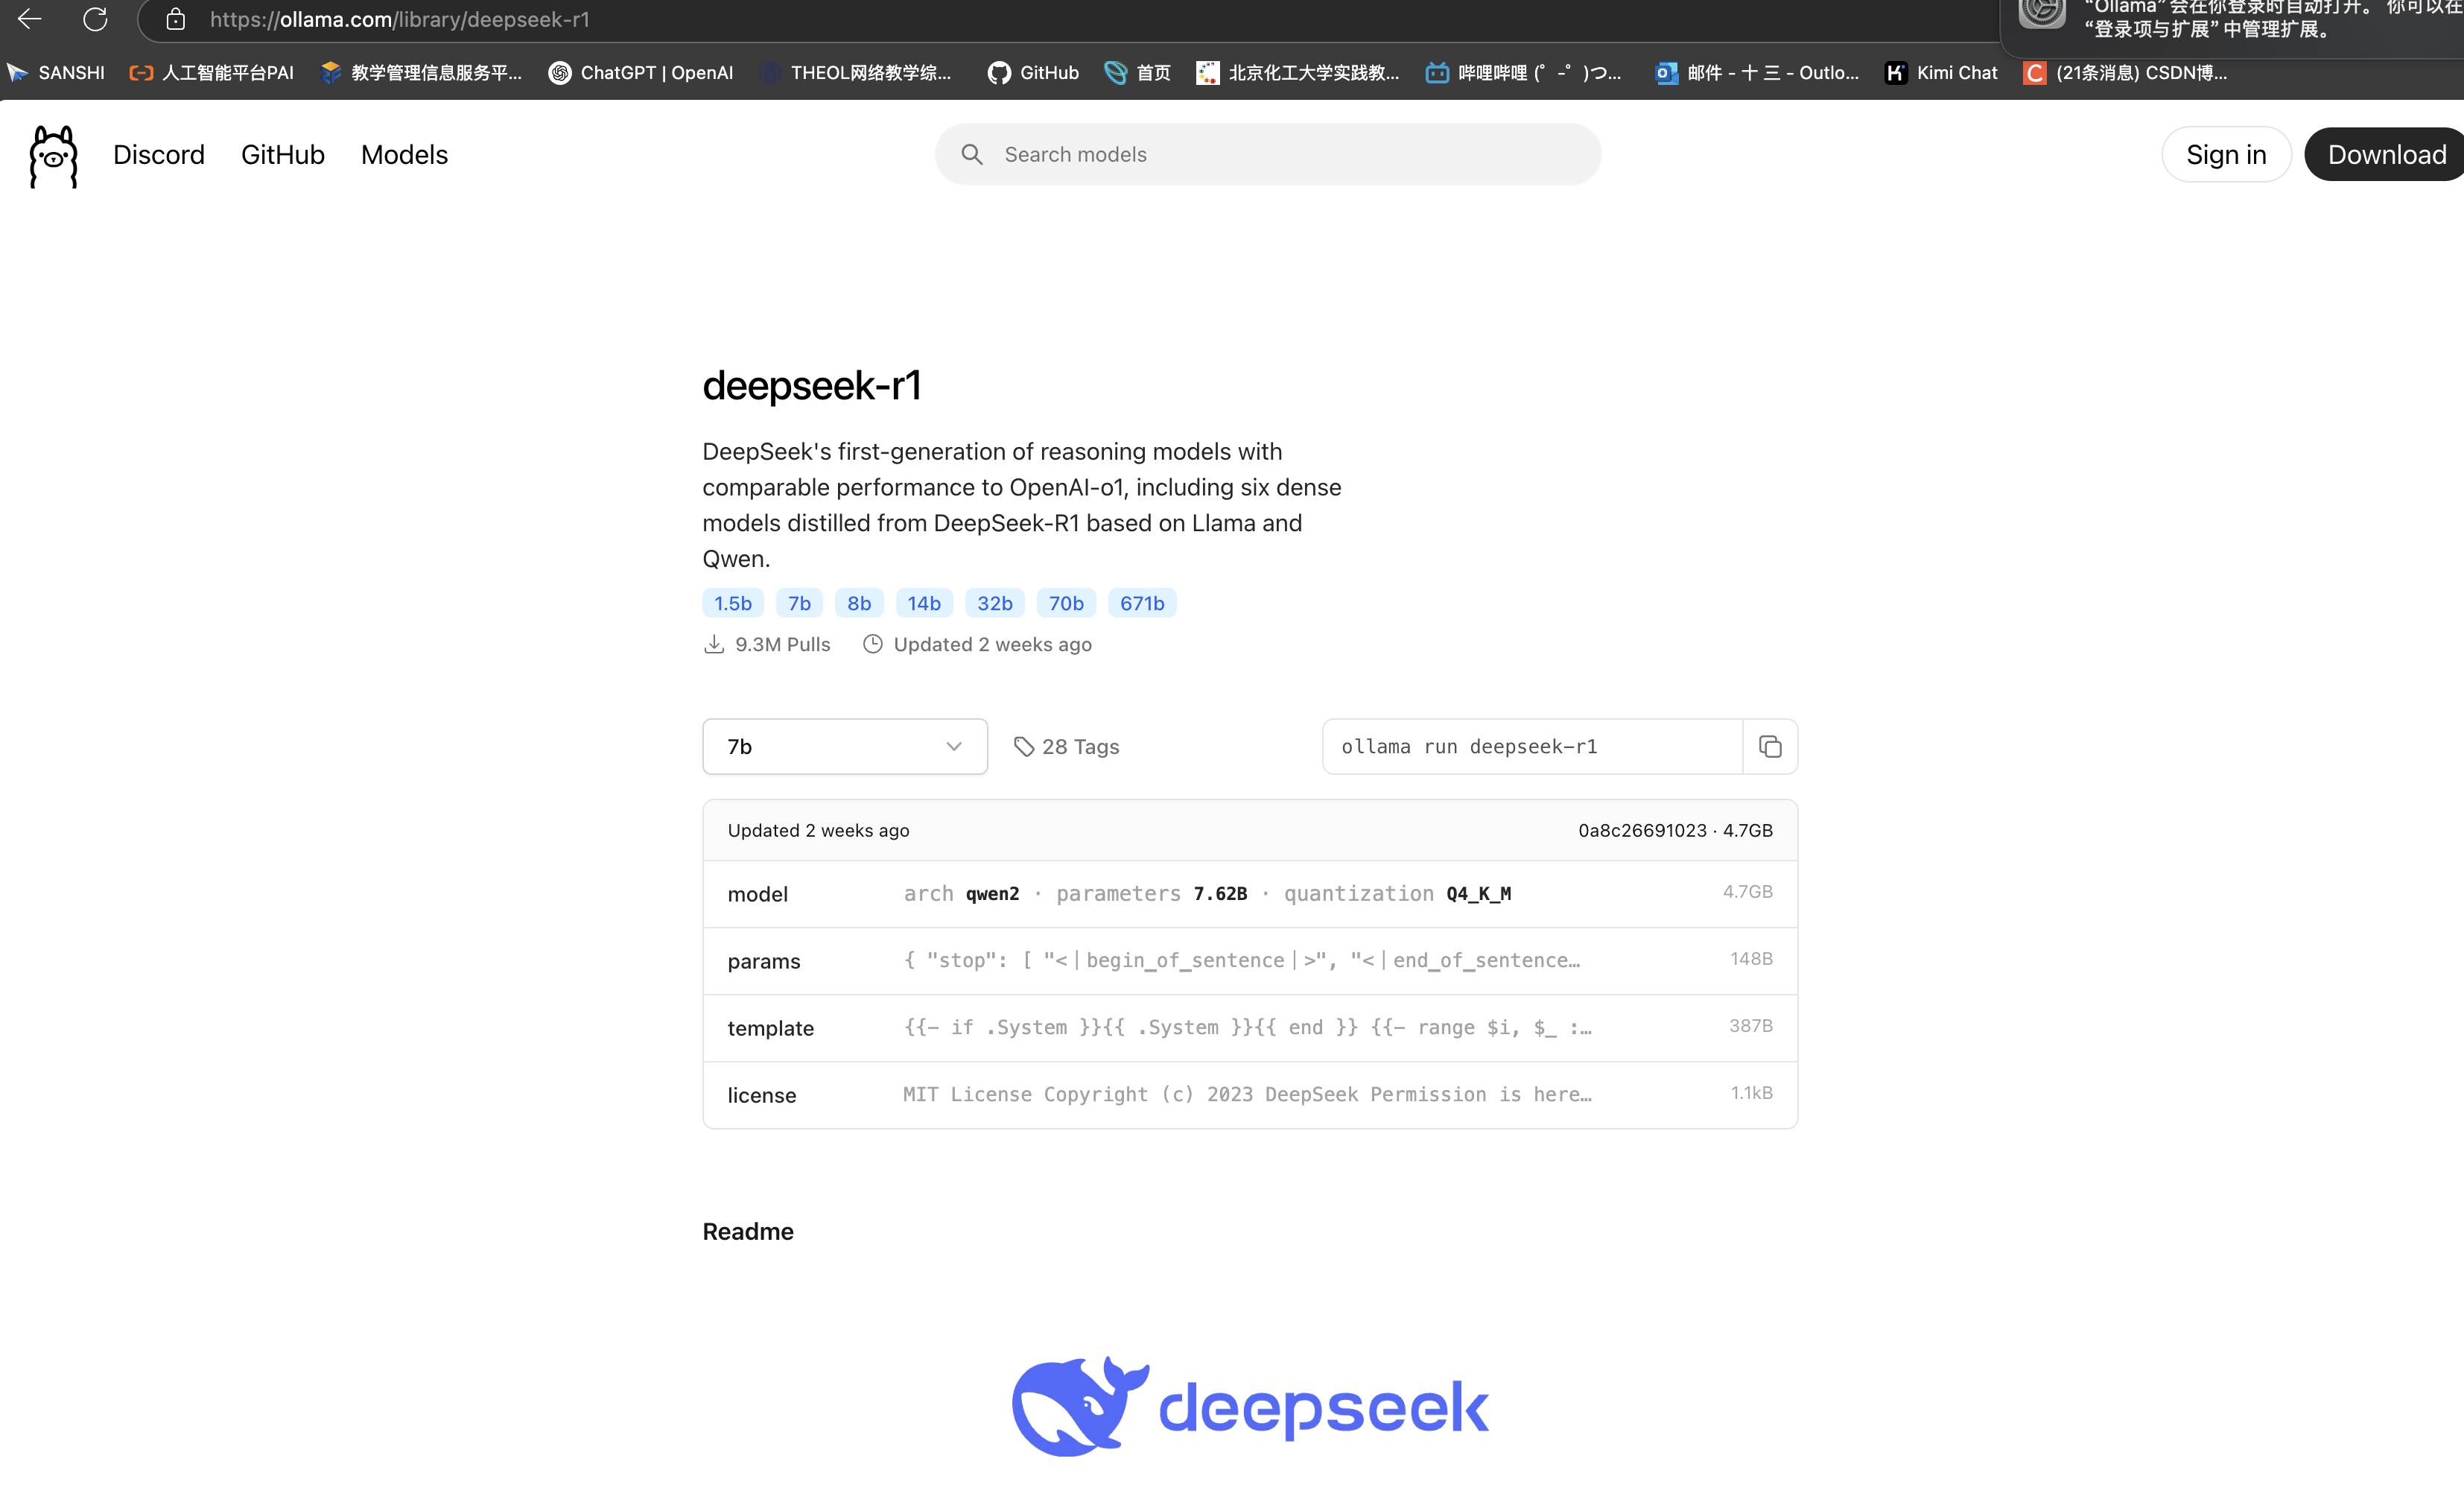Viewport: 2464px width, 1511px height.
Task: Open the license file row
Action: pos(1249,1095)
